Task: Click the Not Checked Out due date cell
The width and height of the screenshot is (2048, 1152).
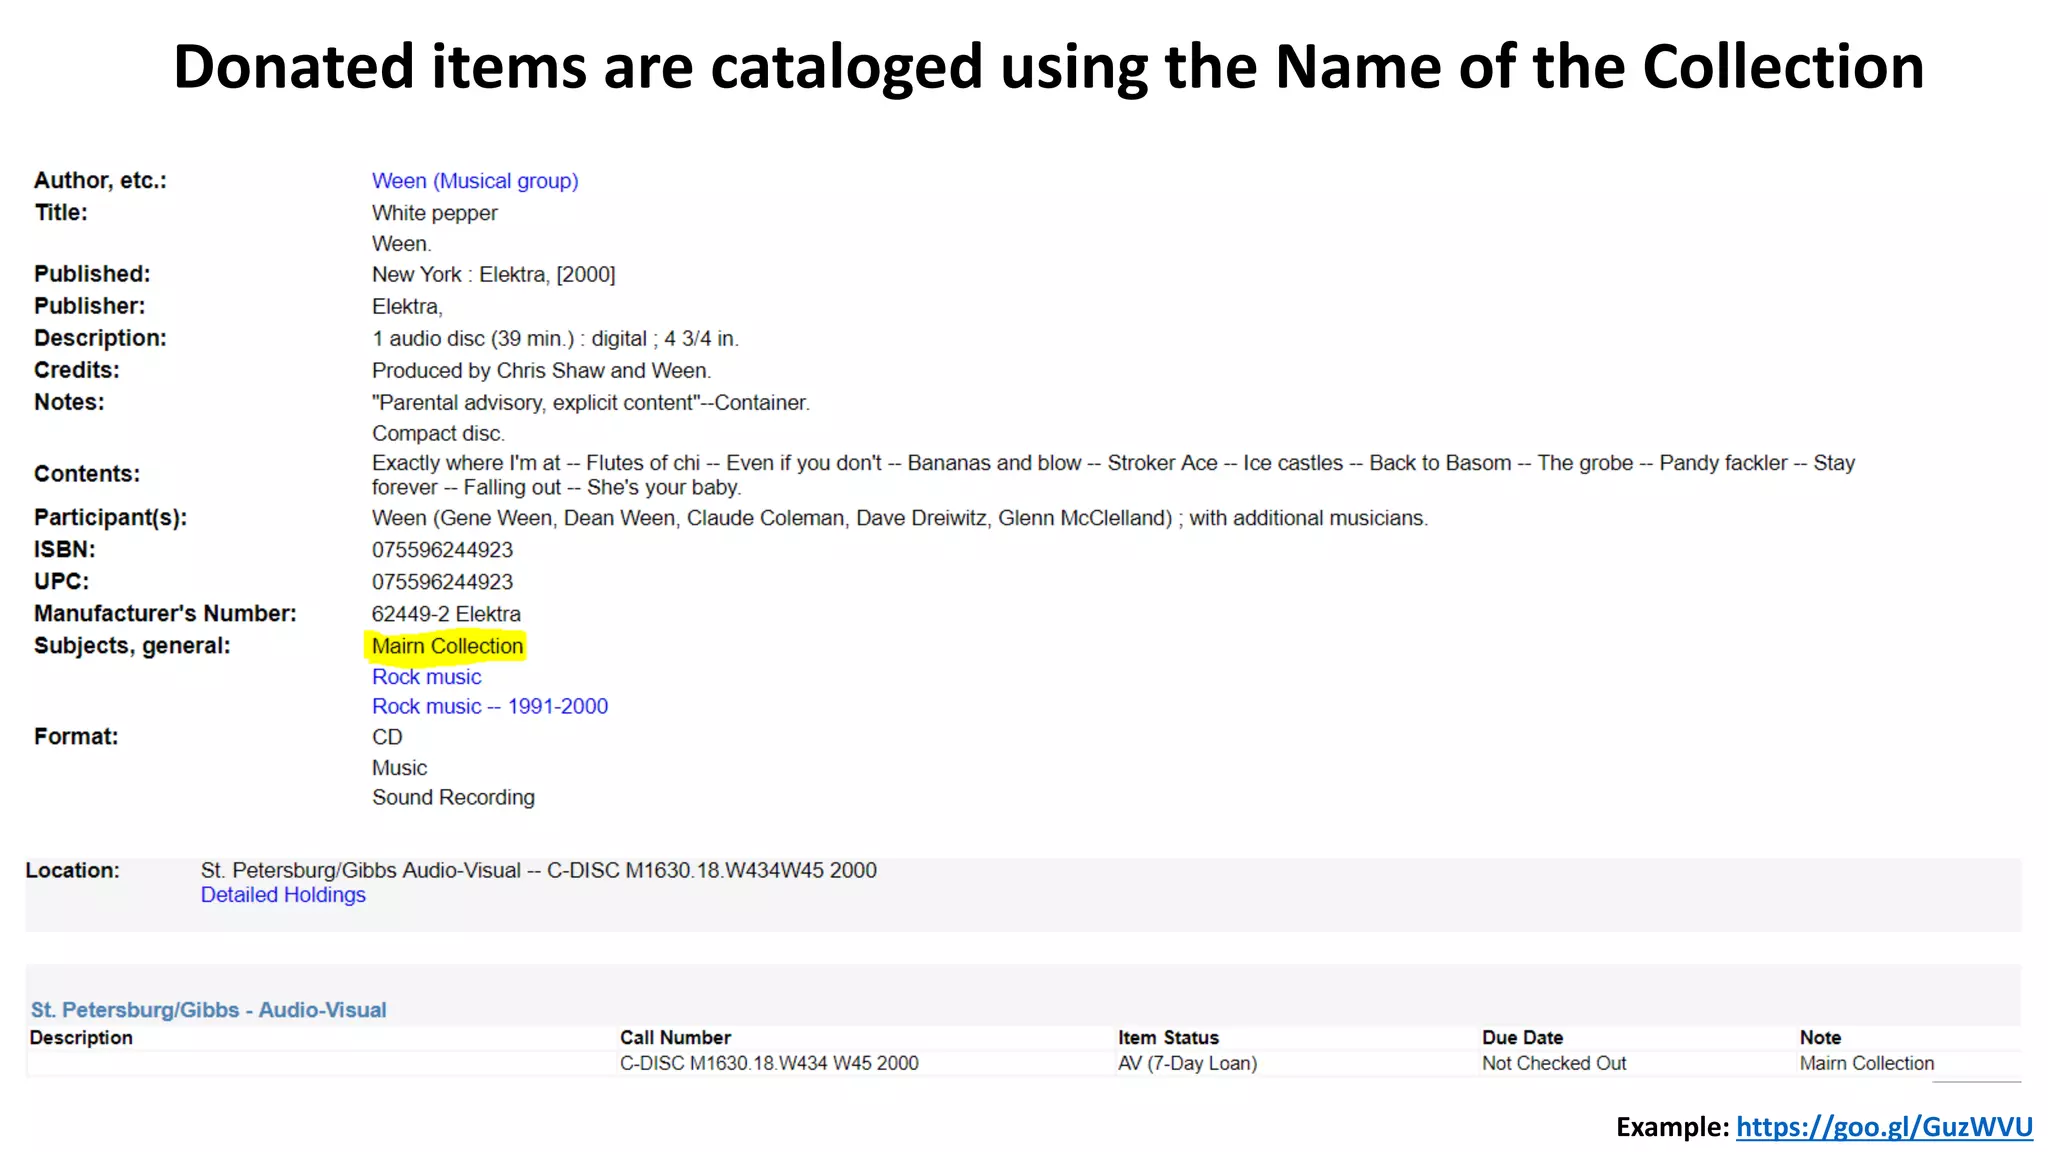Action: (x=1554, y=1063)
